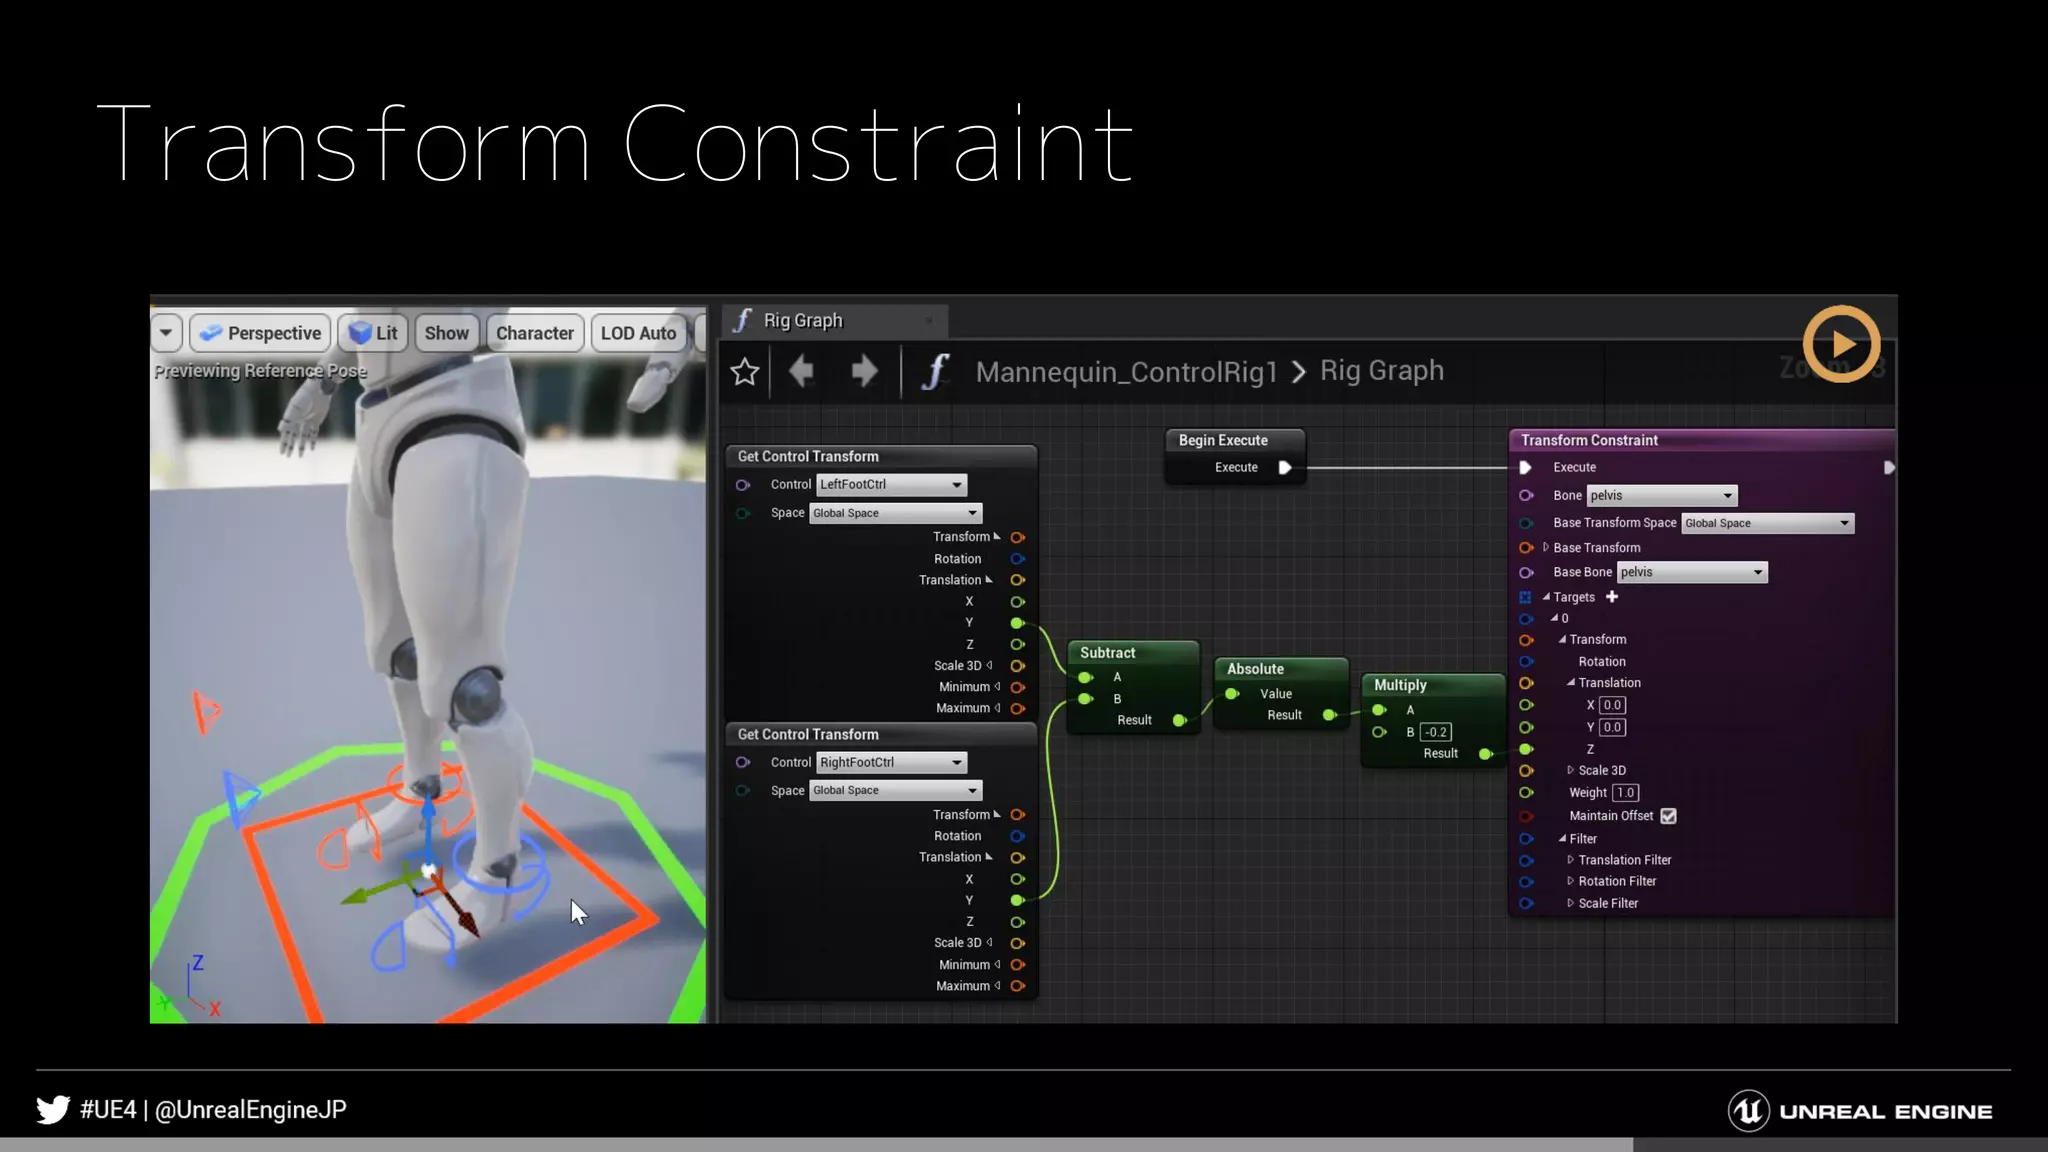Click Multiply node Result output pin

tap(1485, 754)
